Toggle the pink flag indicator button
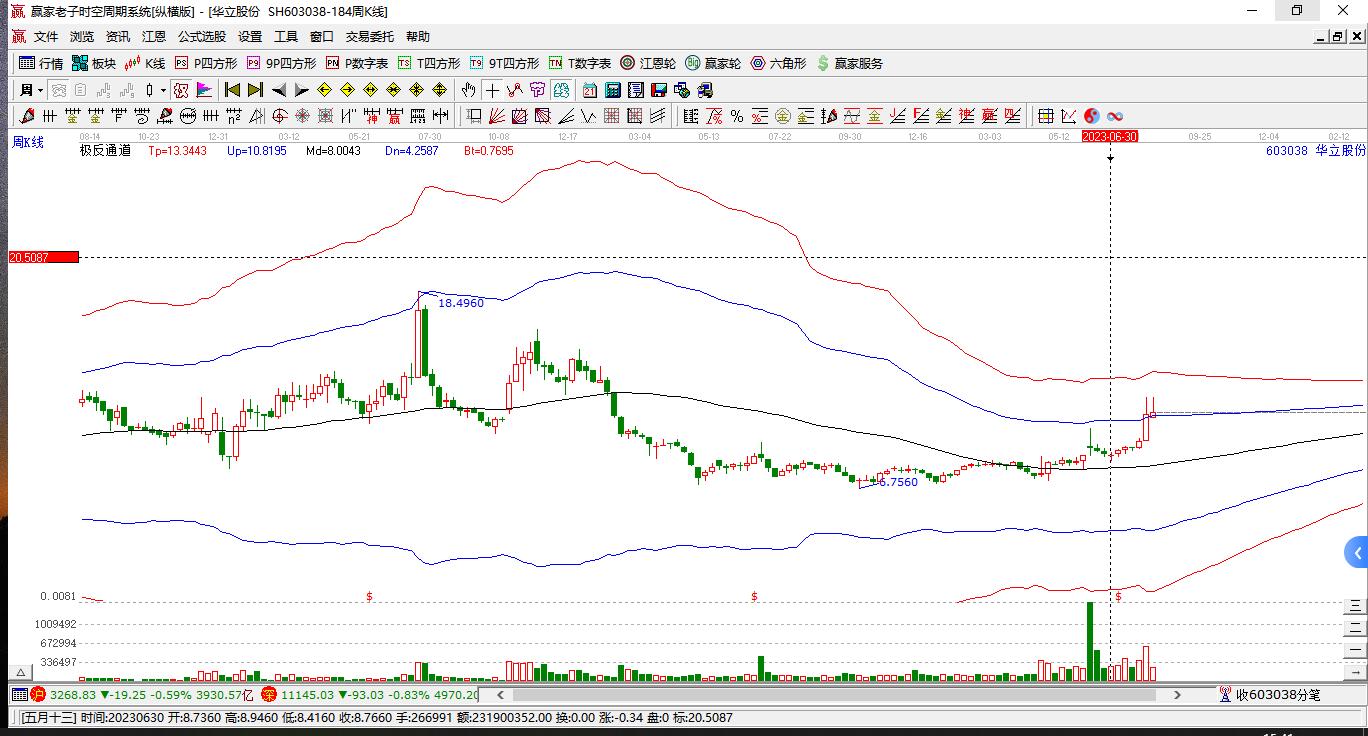 pos(204,90)
